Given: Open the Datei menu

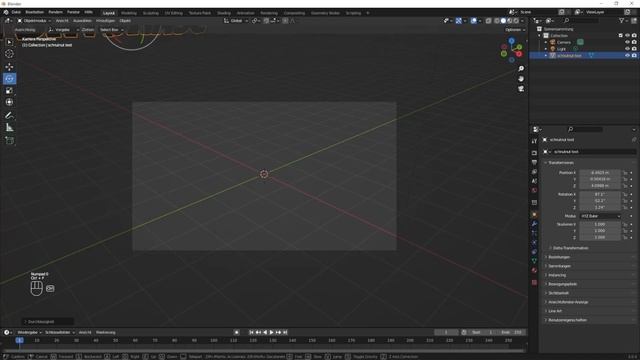Looking at the screenshot, I should (16, 12).
